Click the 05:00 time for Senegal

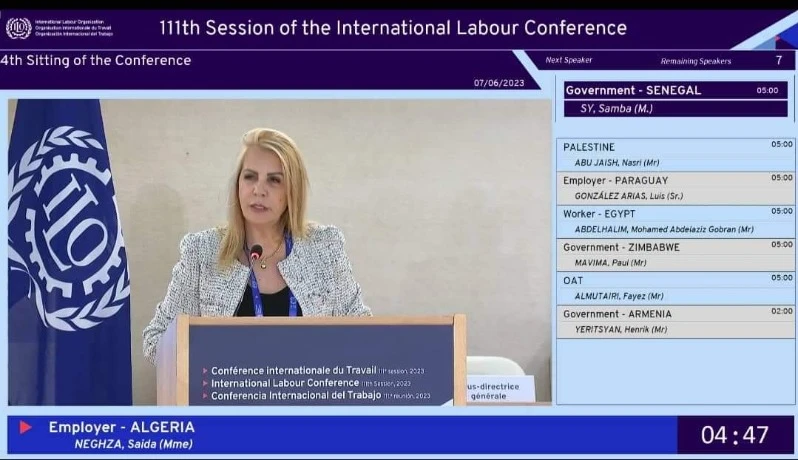(767, 91)
